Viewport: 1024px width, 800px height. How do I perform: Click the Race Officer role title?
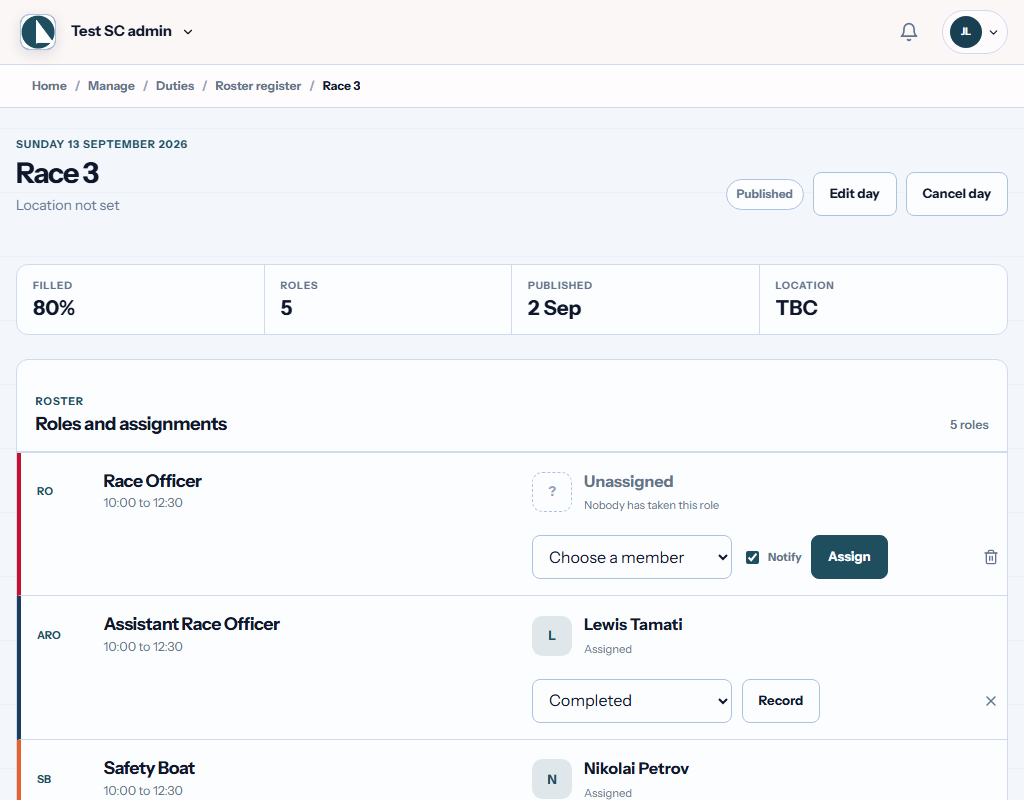click(152, 481)
